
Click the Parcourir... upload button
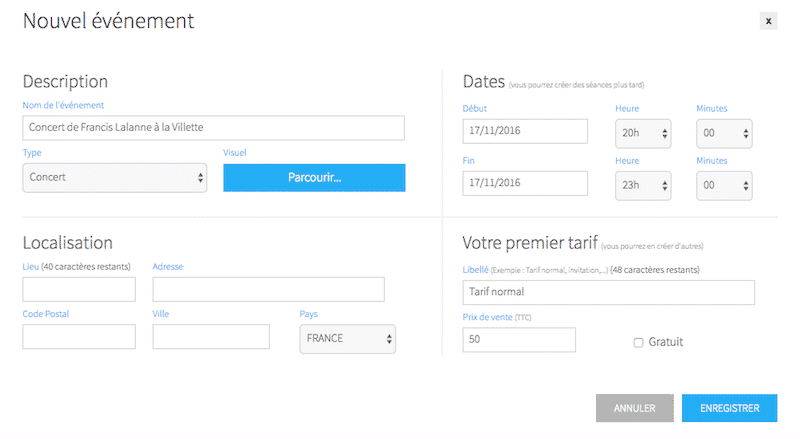tap(314, 178)
